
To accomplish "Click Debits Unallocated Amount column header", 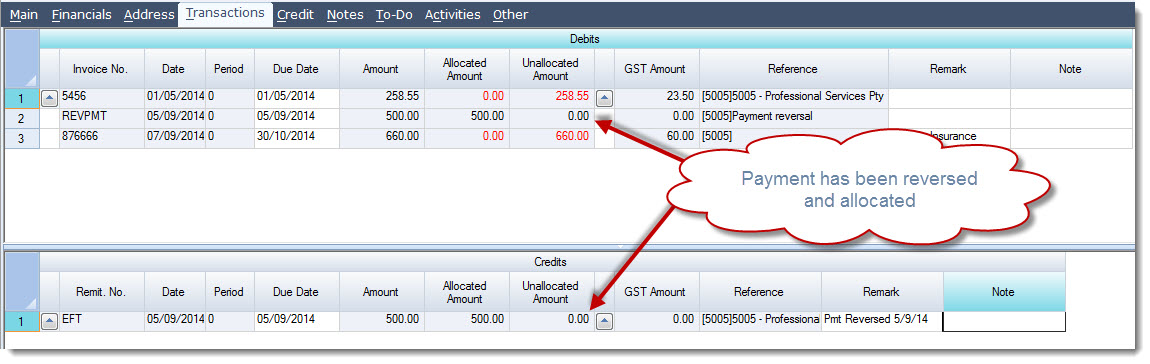I will click(551, 69).
